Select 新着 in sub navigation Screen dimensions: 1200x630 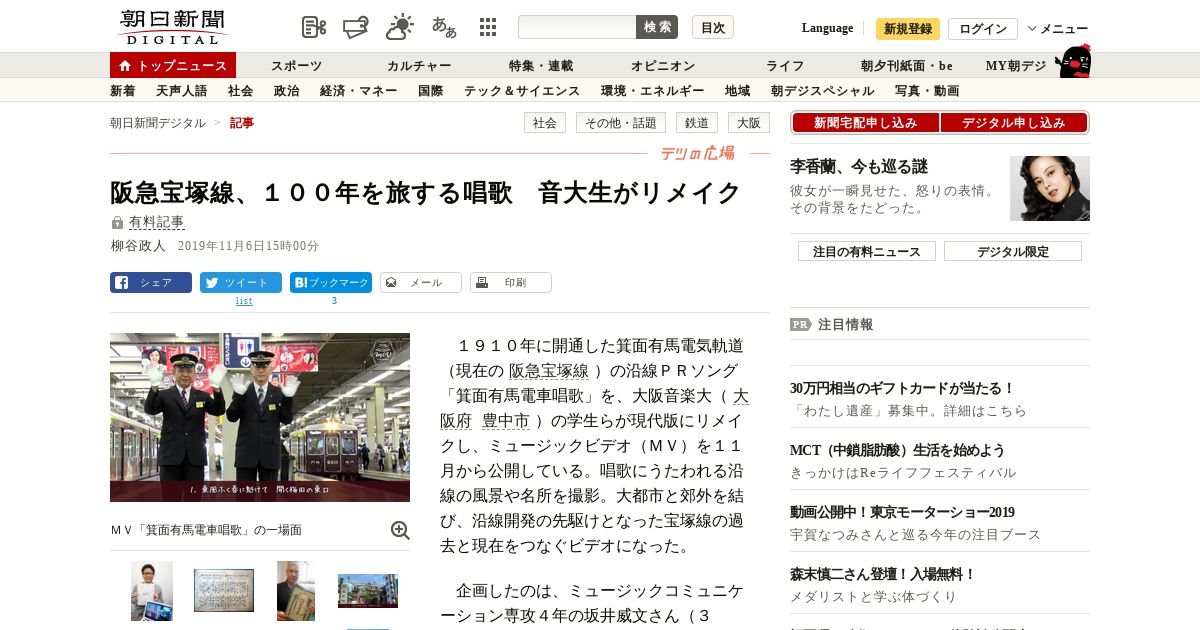(123, 91)
